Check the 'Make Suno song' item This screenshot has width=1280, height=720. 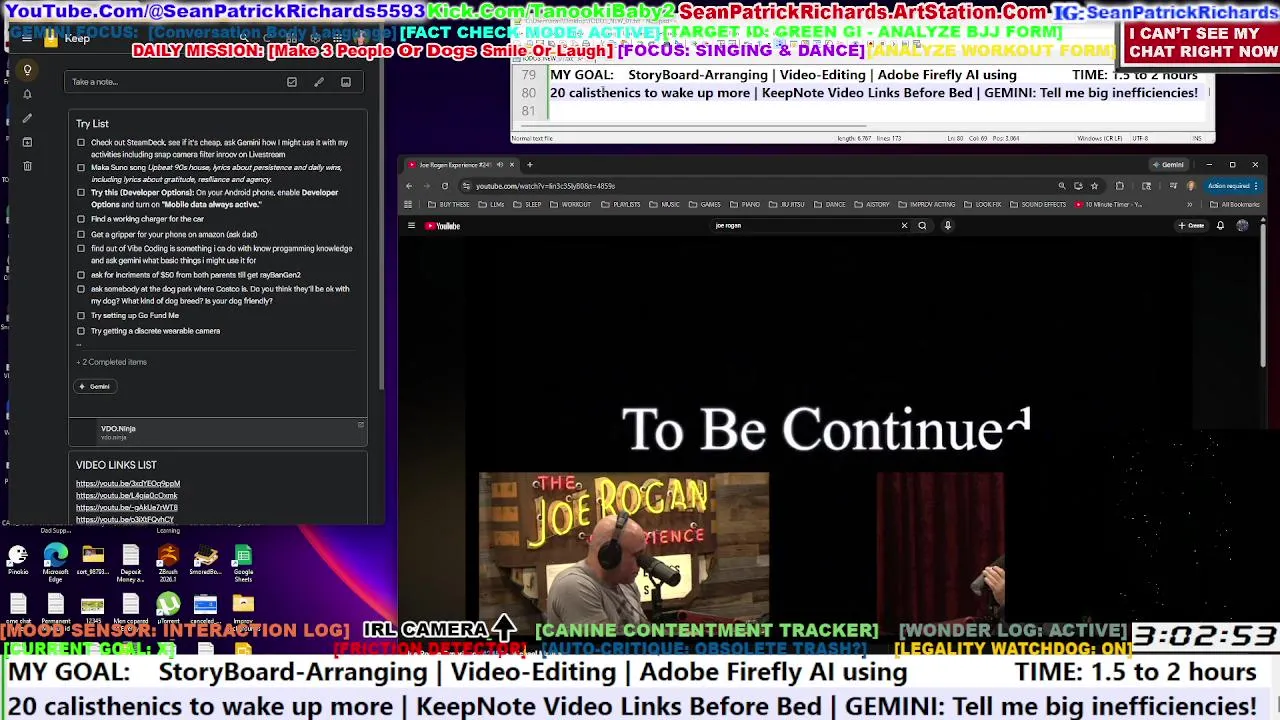coord(81,167)
